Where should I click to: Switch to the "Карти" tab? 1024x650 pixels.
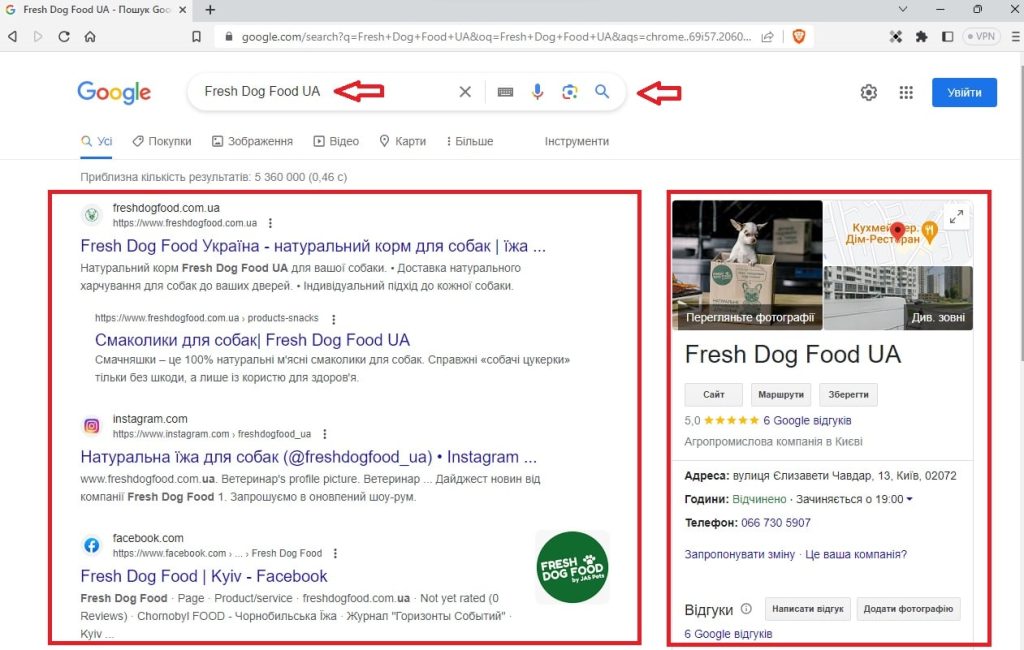point(409,141)
